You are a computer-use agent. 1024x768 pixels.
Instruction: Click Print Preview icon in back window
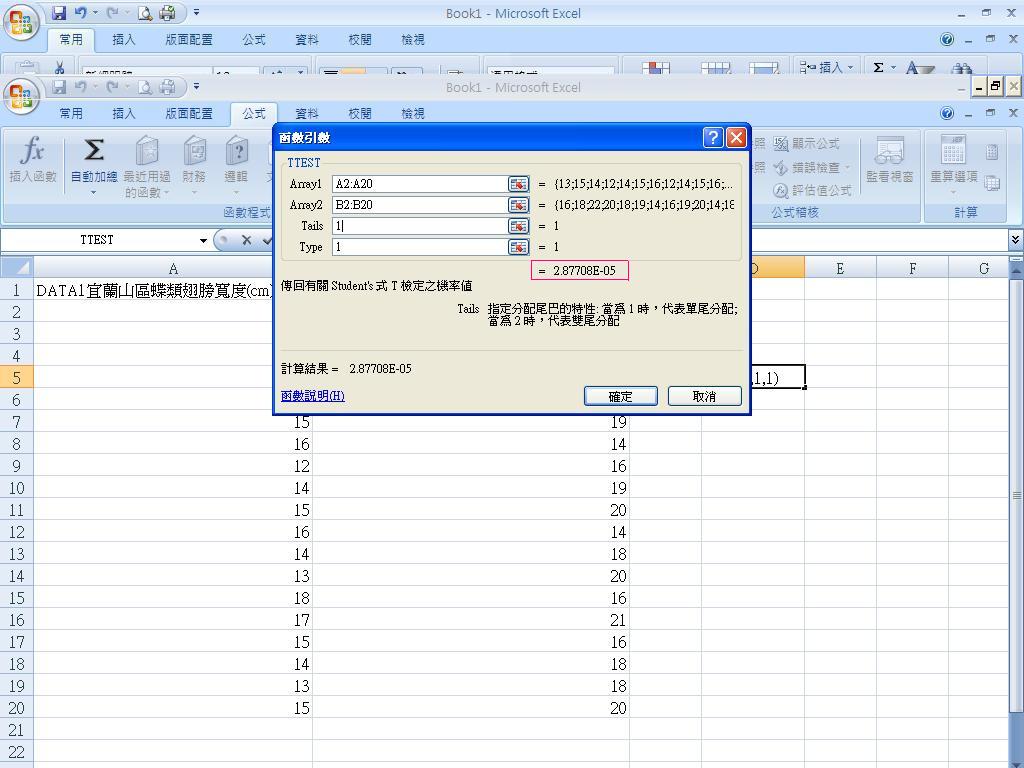145,12
